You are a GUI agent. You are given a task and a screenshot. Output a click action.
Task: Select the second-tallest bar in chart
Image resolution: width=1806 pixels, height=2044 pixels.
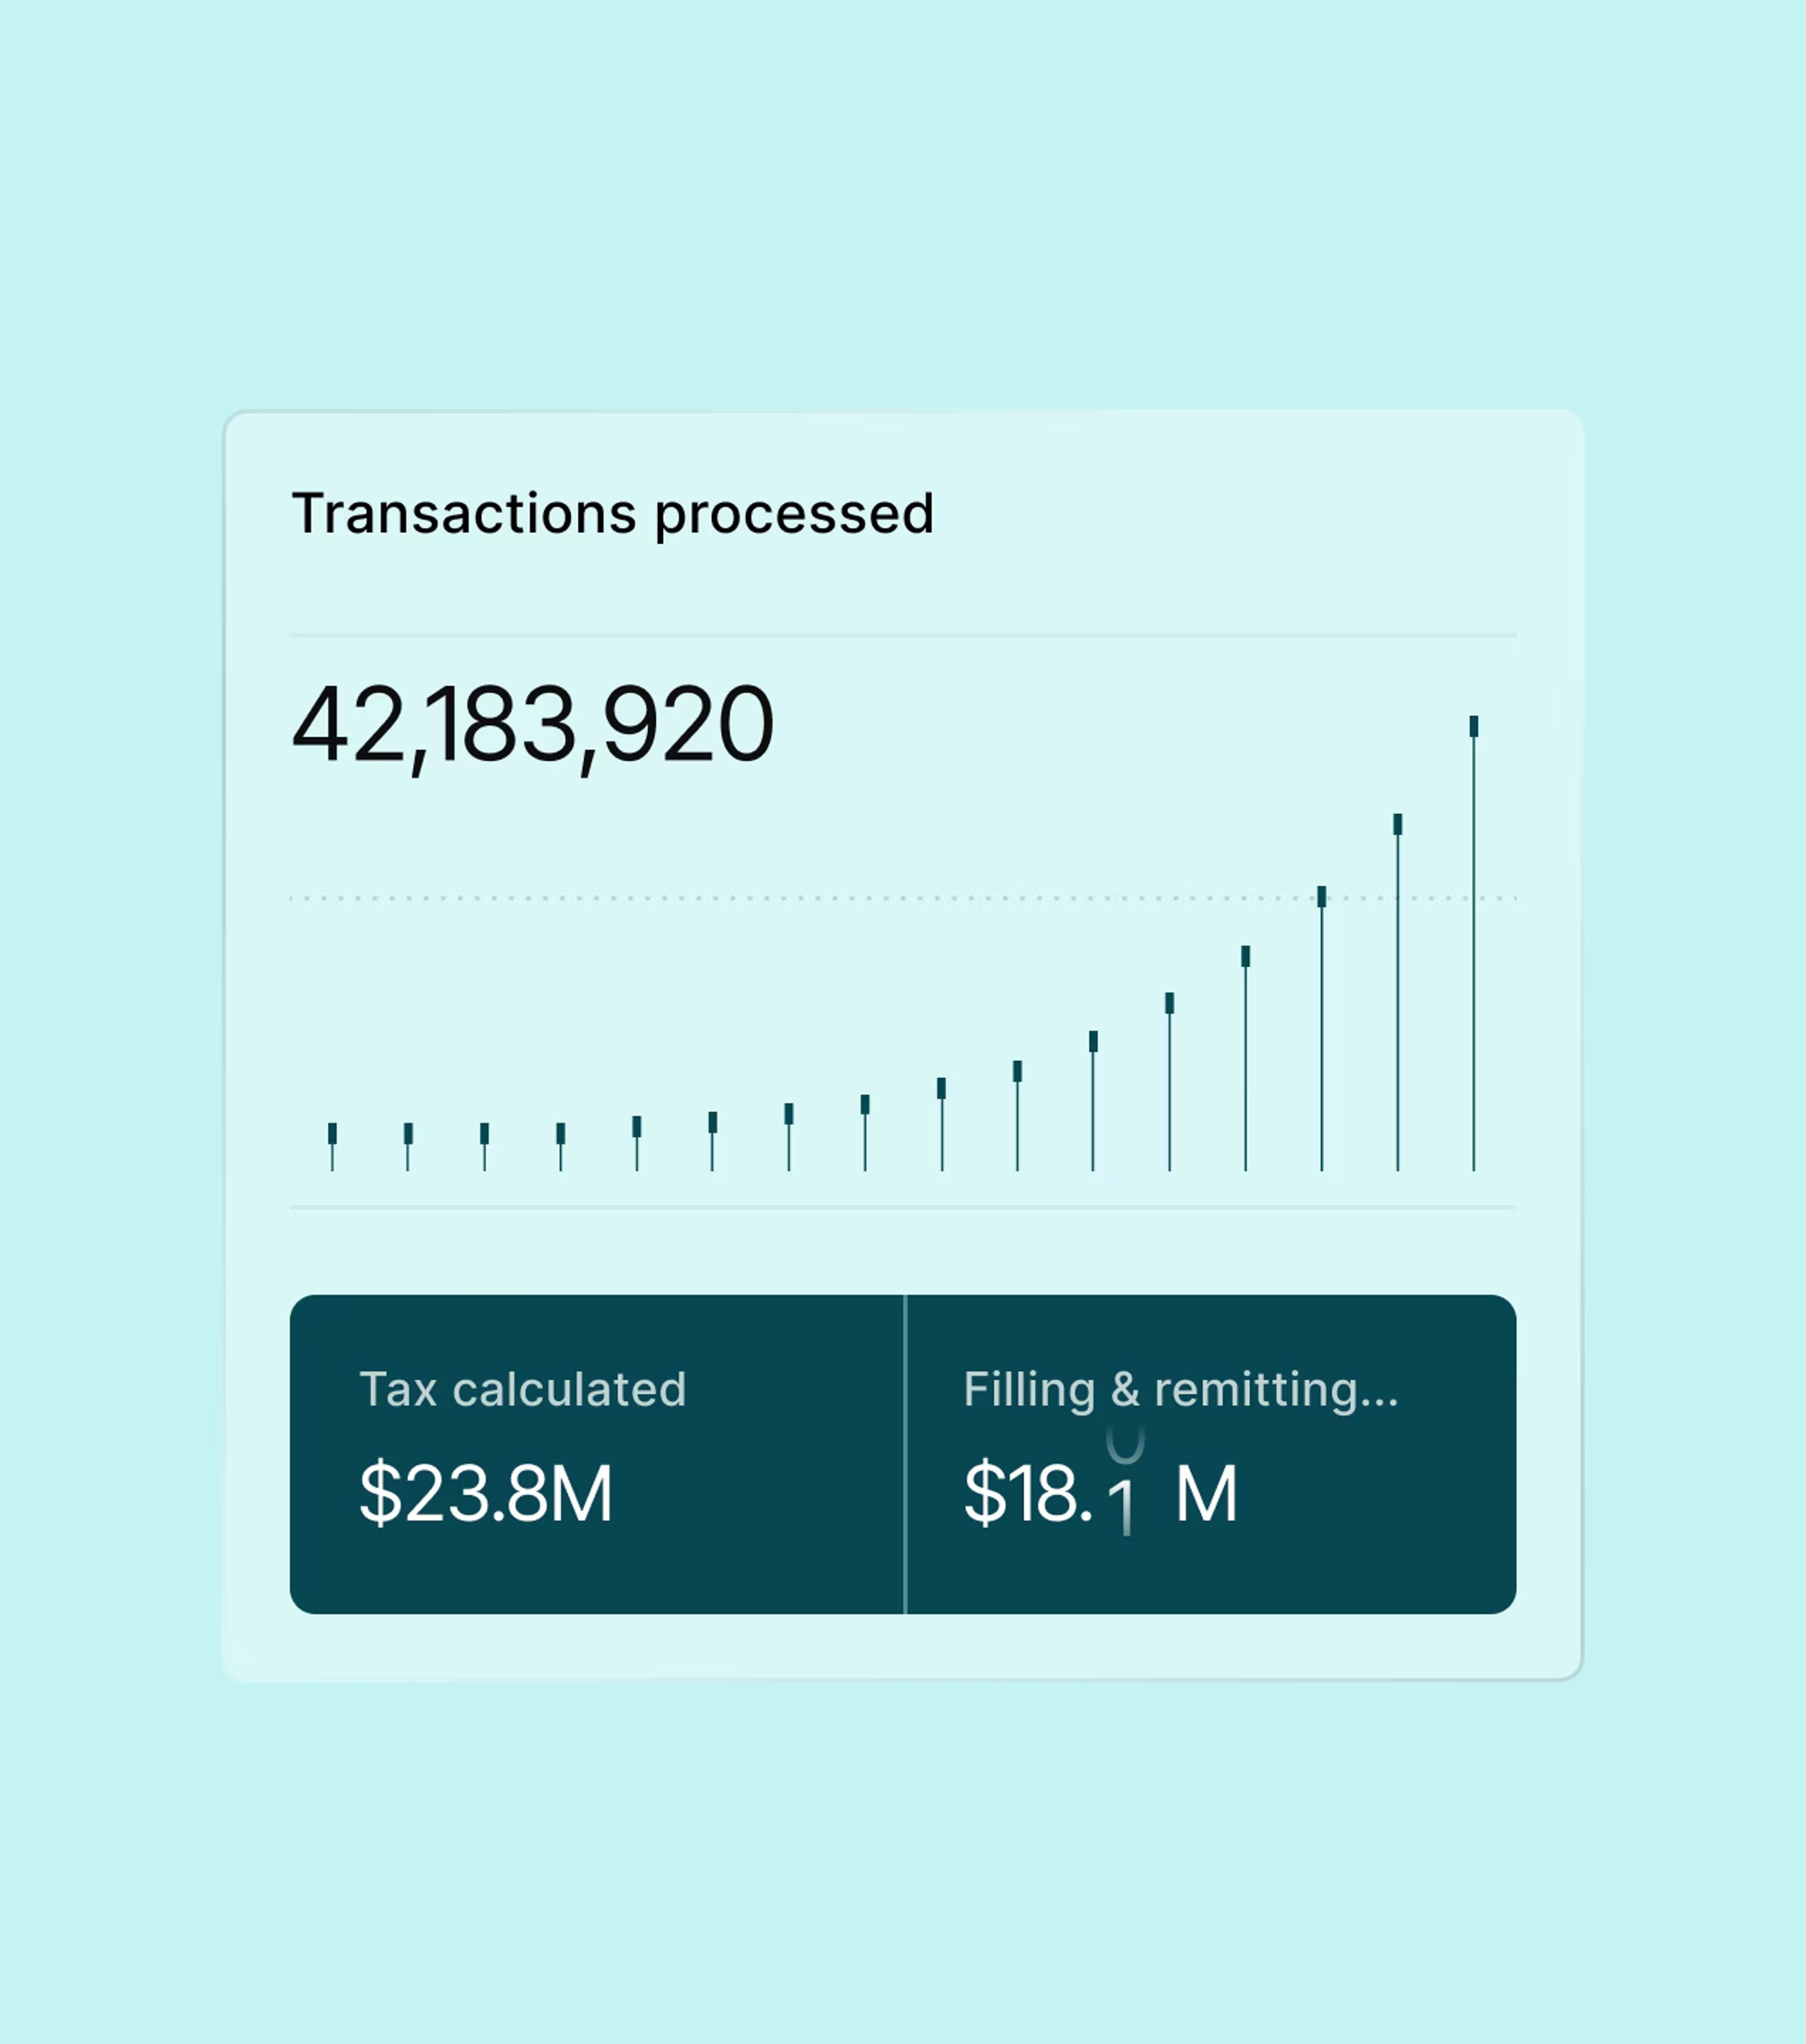[1397, 992]
